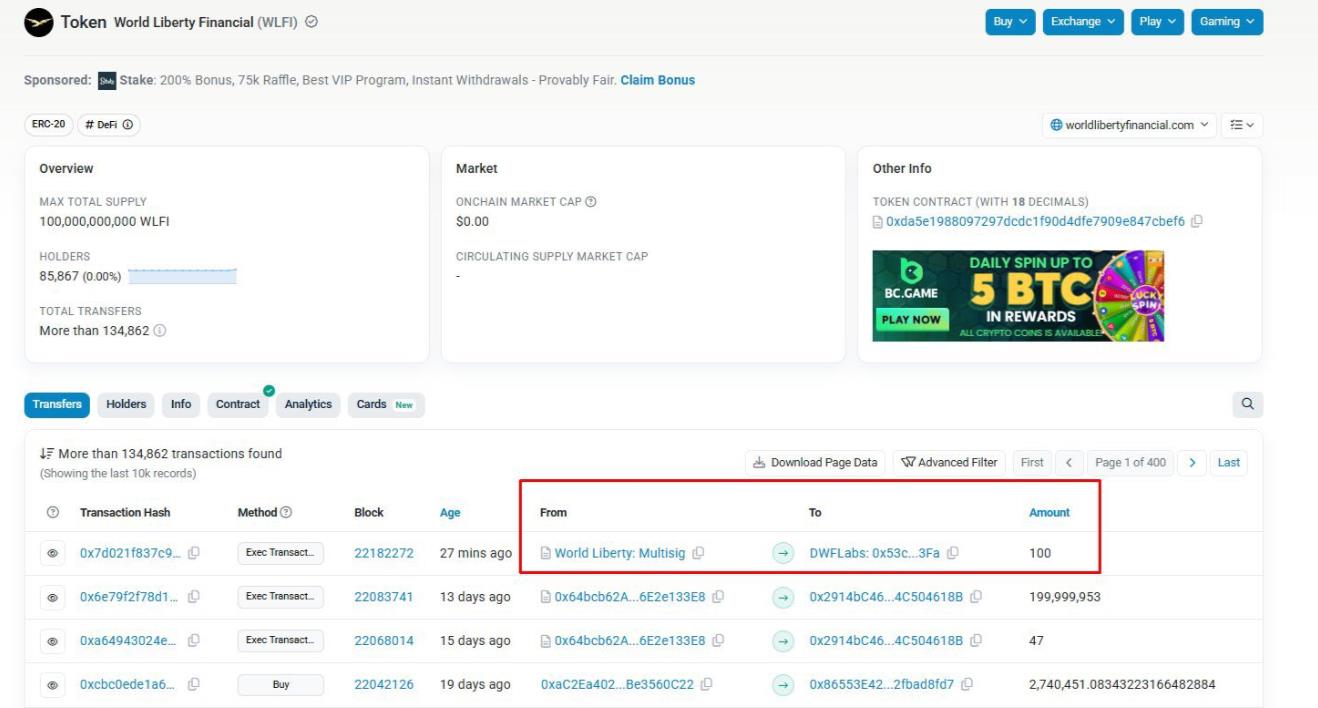Click the help icon beside Method column header
Image resolution: width=1318 pixels, height=708 pixels.
pos(287,513)
